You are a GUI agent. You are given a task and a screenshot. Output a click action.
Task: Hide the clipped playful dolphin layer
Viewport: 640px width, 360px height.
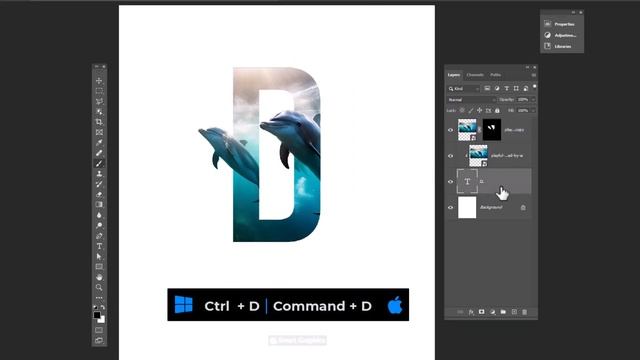click(x=451, y=156)
